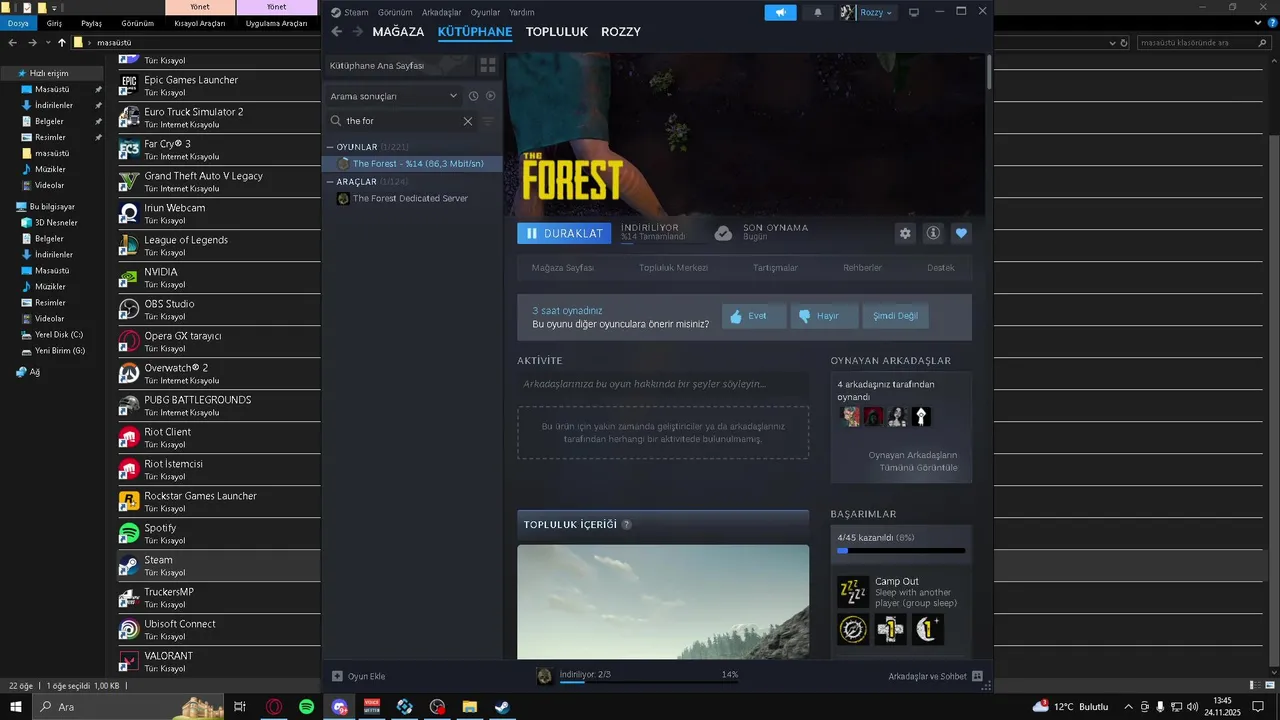Image resolution: width=1280 pixels, height=720 pixels.
Task: Select OBS Studio shortcut in Explorer
Action: [218, 310]
